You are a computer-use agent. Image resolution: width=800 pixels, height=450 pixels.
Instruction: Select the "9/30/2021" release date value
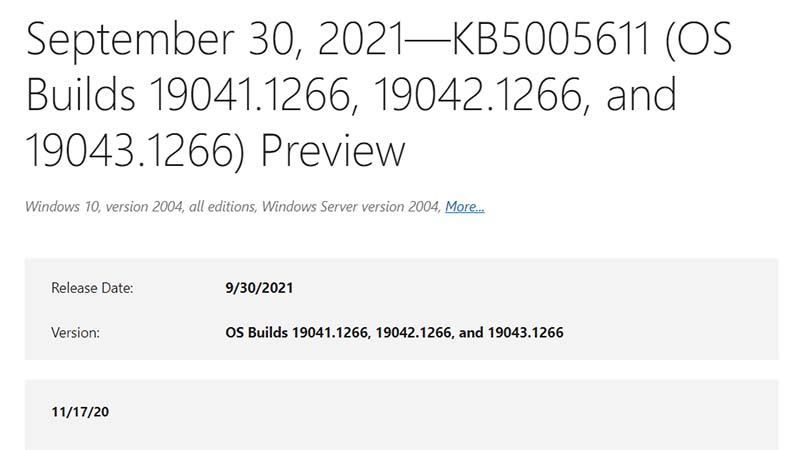pyautogui.click(x=260, y=288)
